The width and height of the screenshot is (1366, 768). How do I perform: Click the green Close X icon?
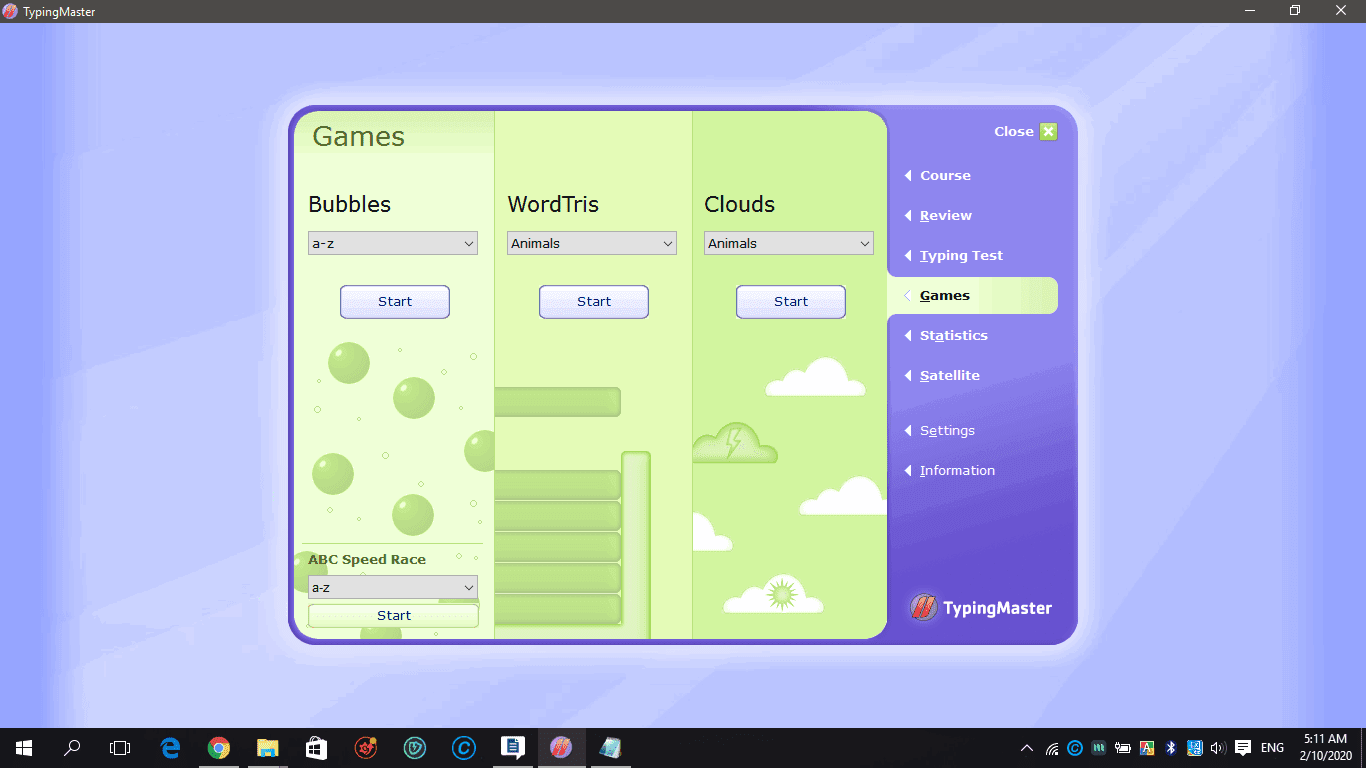pyautogui.click(x=1048, y=131)
